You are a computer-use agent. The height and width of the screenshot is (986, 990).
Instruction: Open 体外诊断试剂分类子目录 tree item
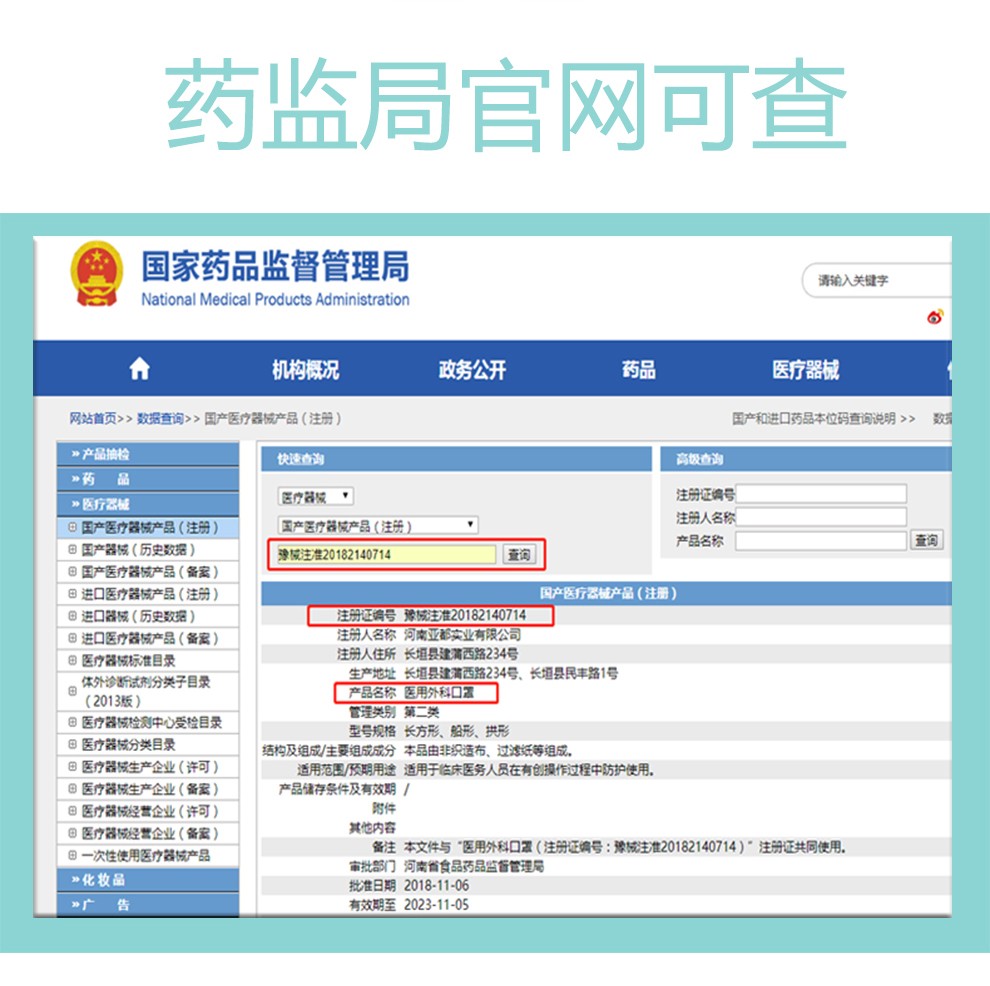(146, 691)
